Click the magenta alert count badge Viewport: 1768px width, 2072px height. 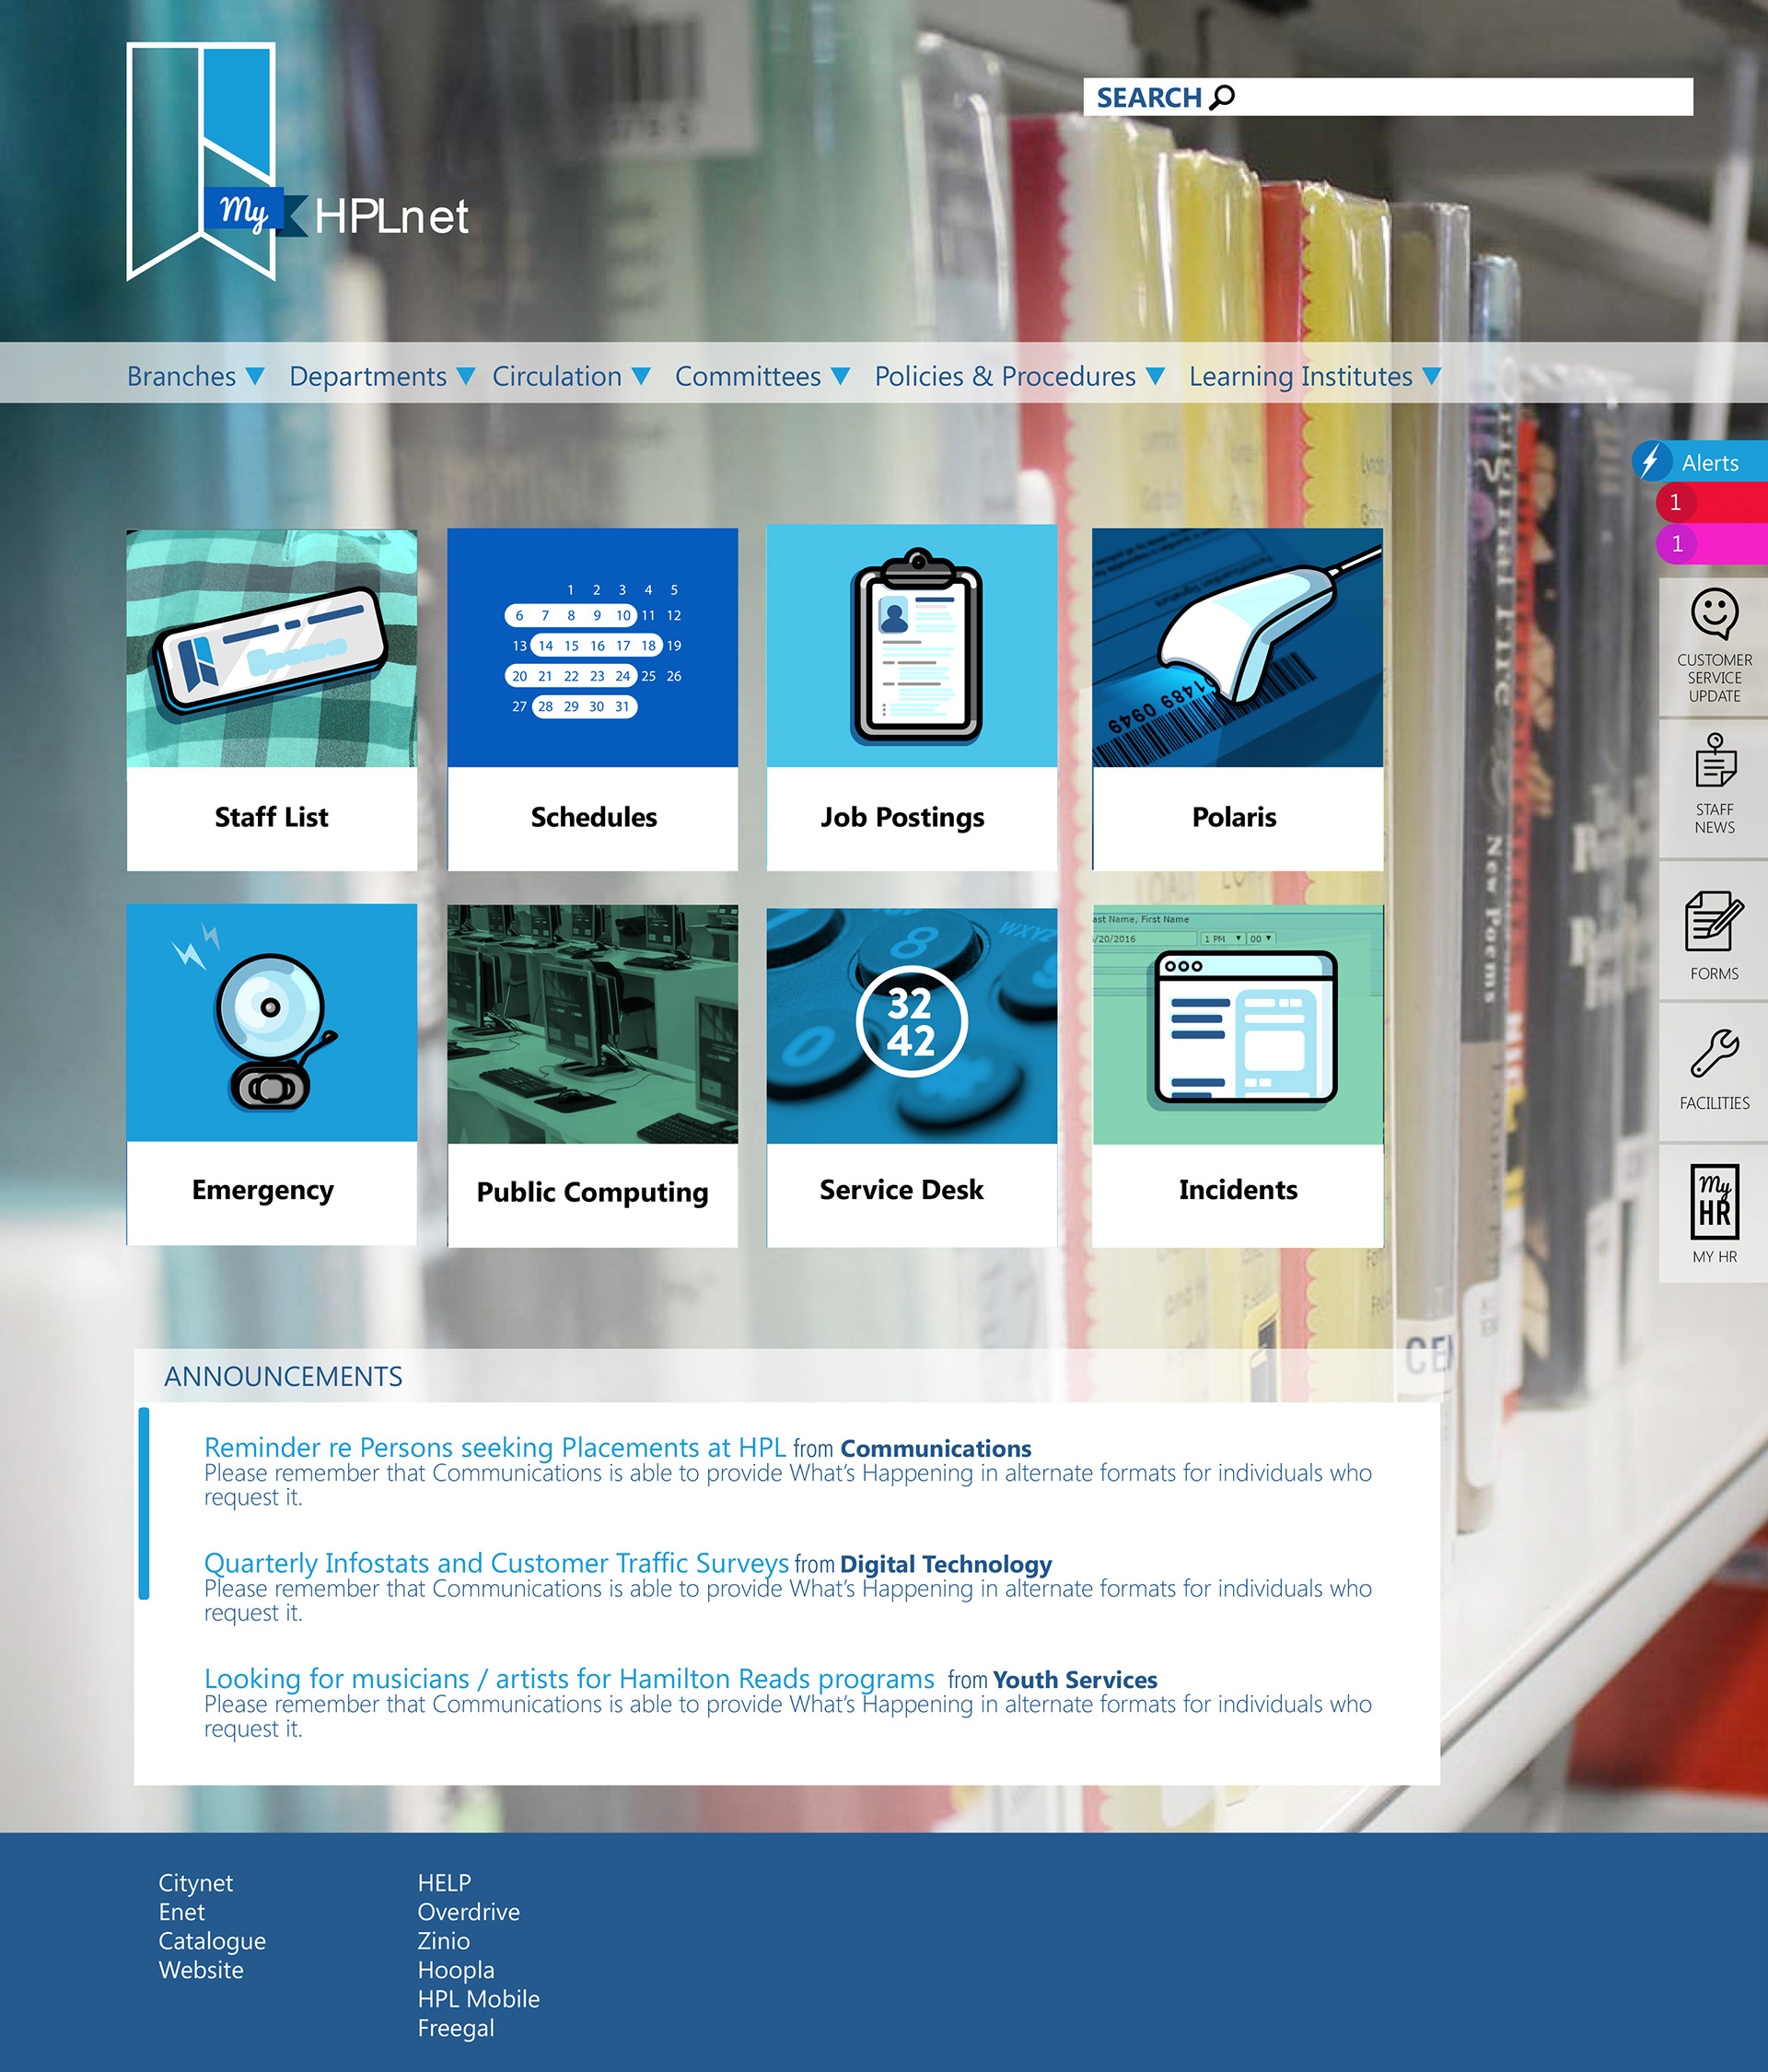[1676, 544]
